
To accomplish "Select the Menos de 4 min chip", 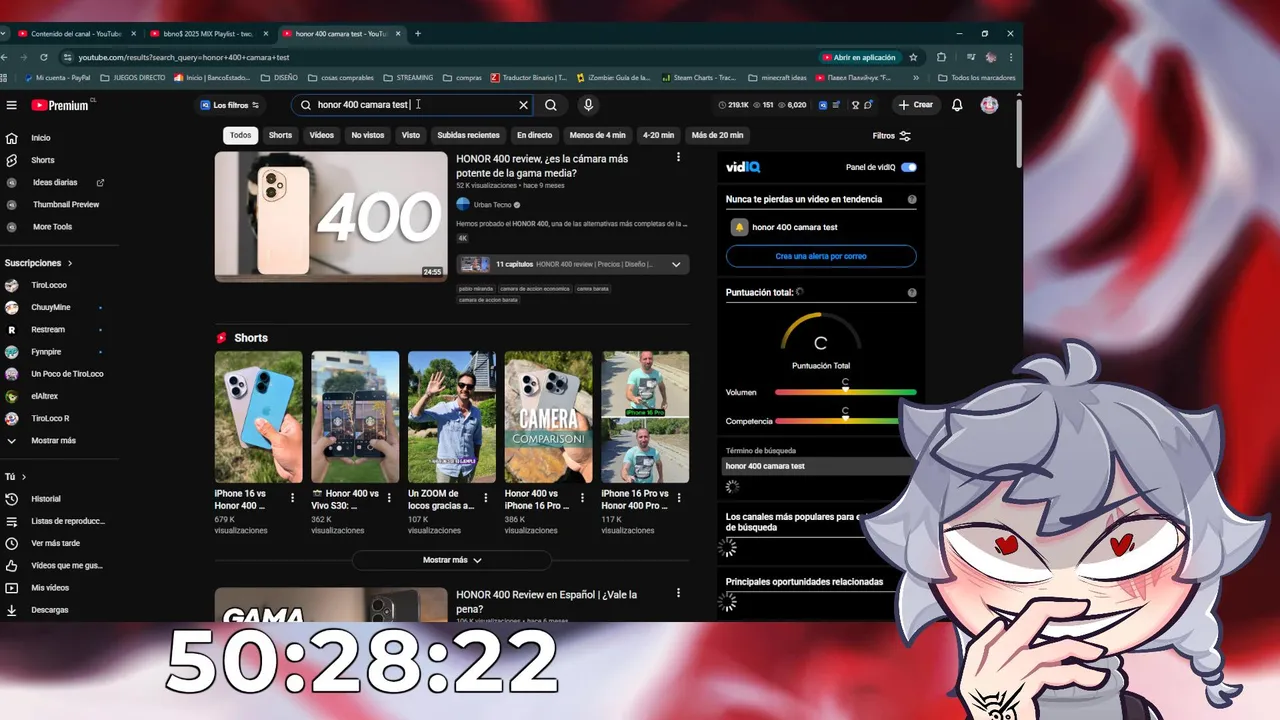I will click(597, 135).
